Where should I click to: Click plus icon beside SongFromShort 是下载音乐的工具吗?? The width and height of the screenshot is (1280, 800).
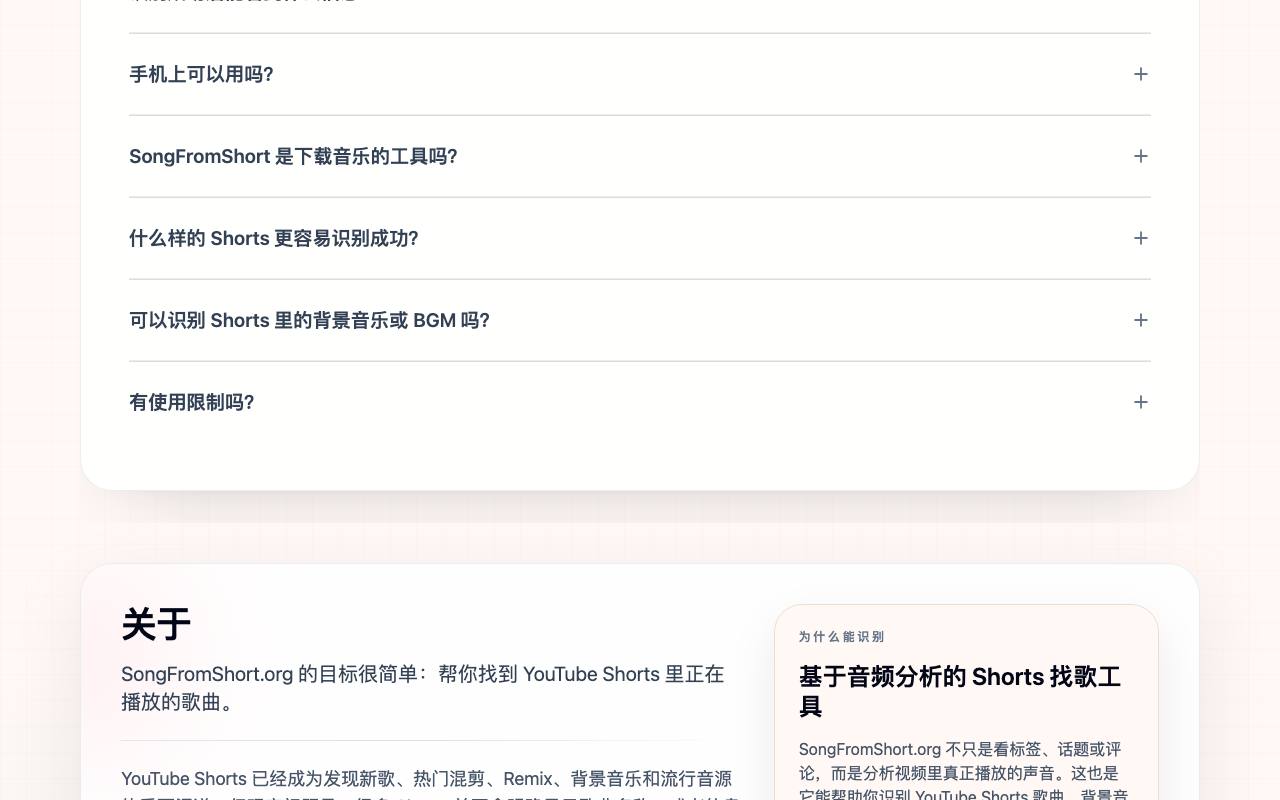coord(1140,156)
